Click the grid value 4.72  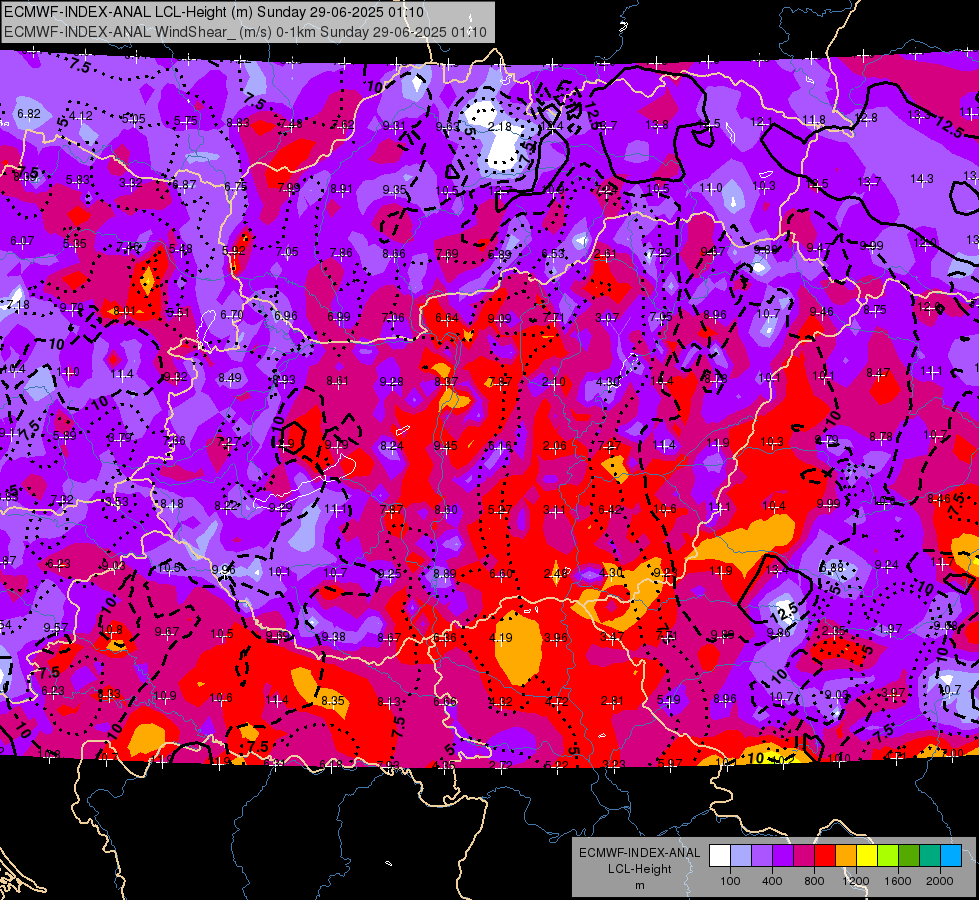[x=556, y=702]
